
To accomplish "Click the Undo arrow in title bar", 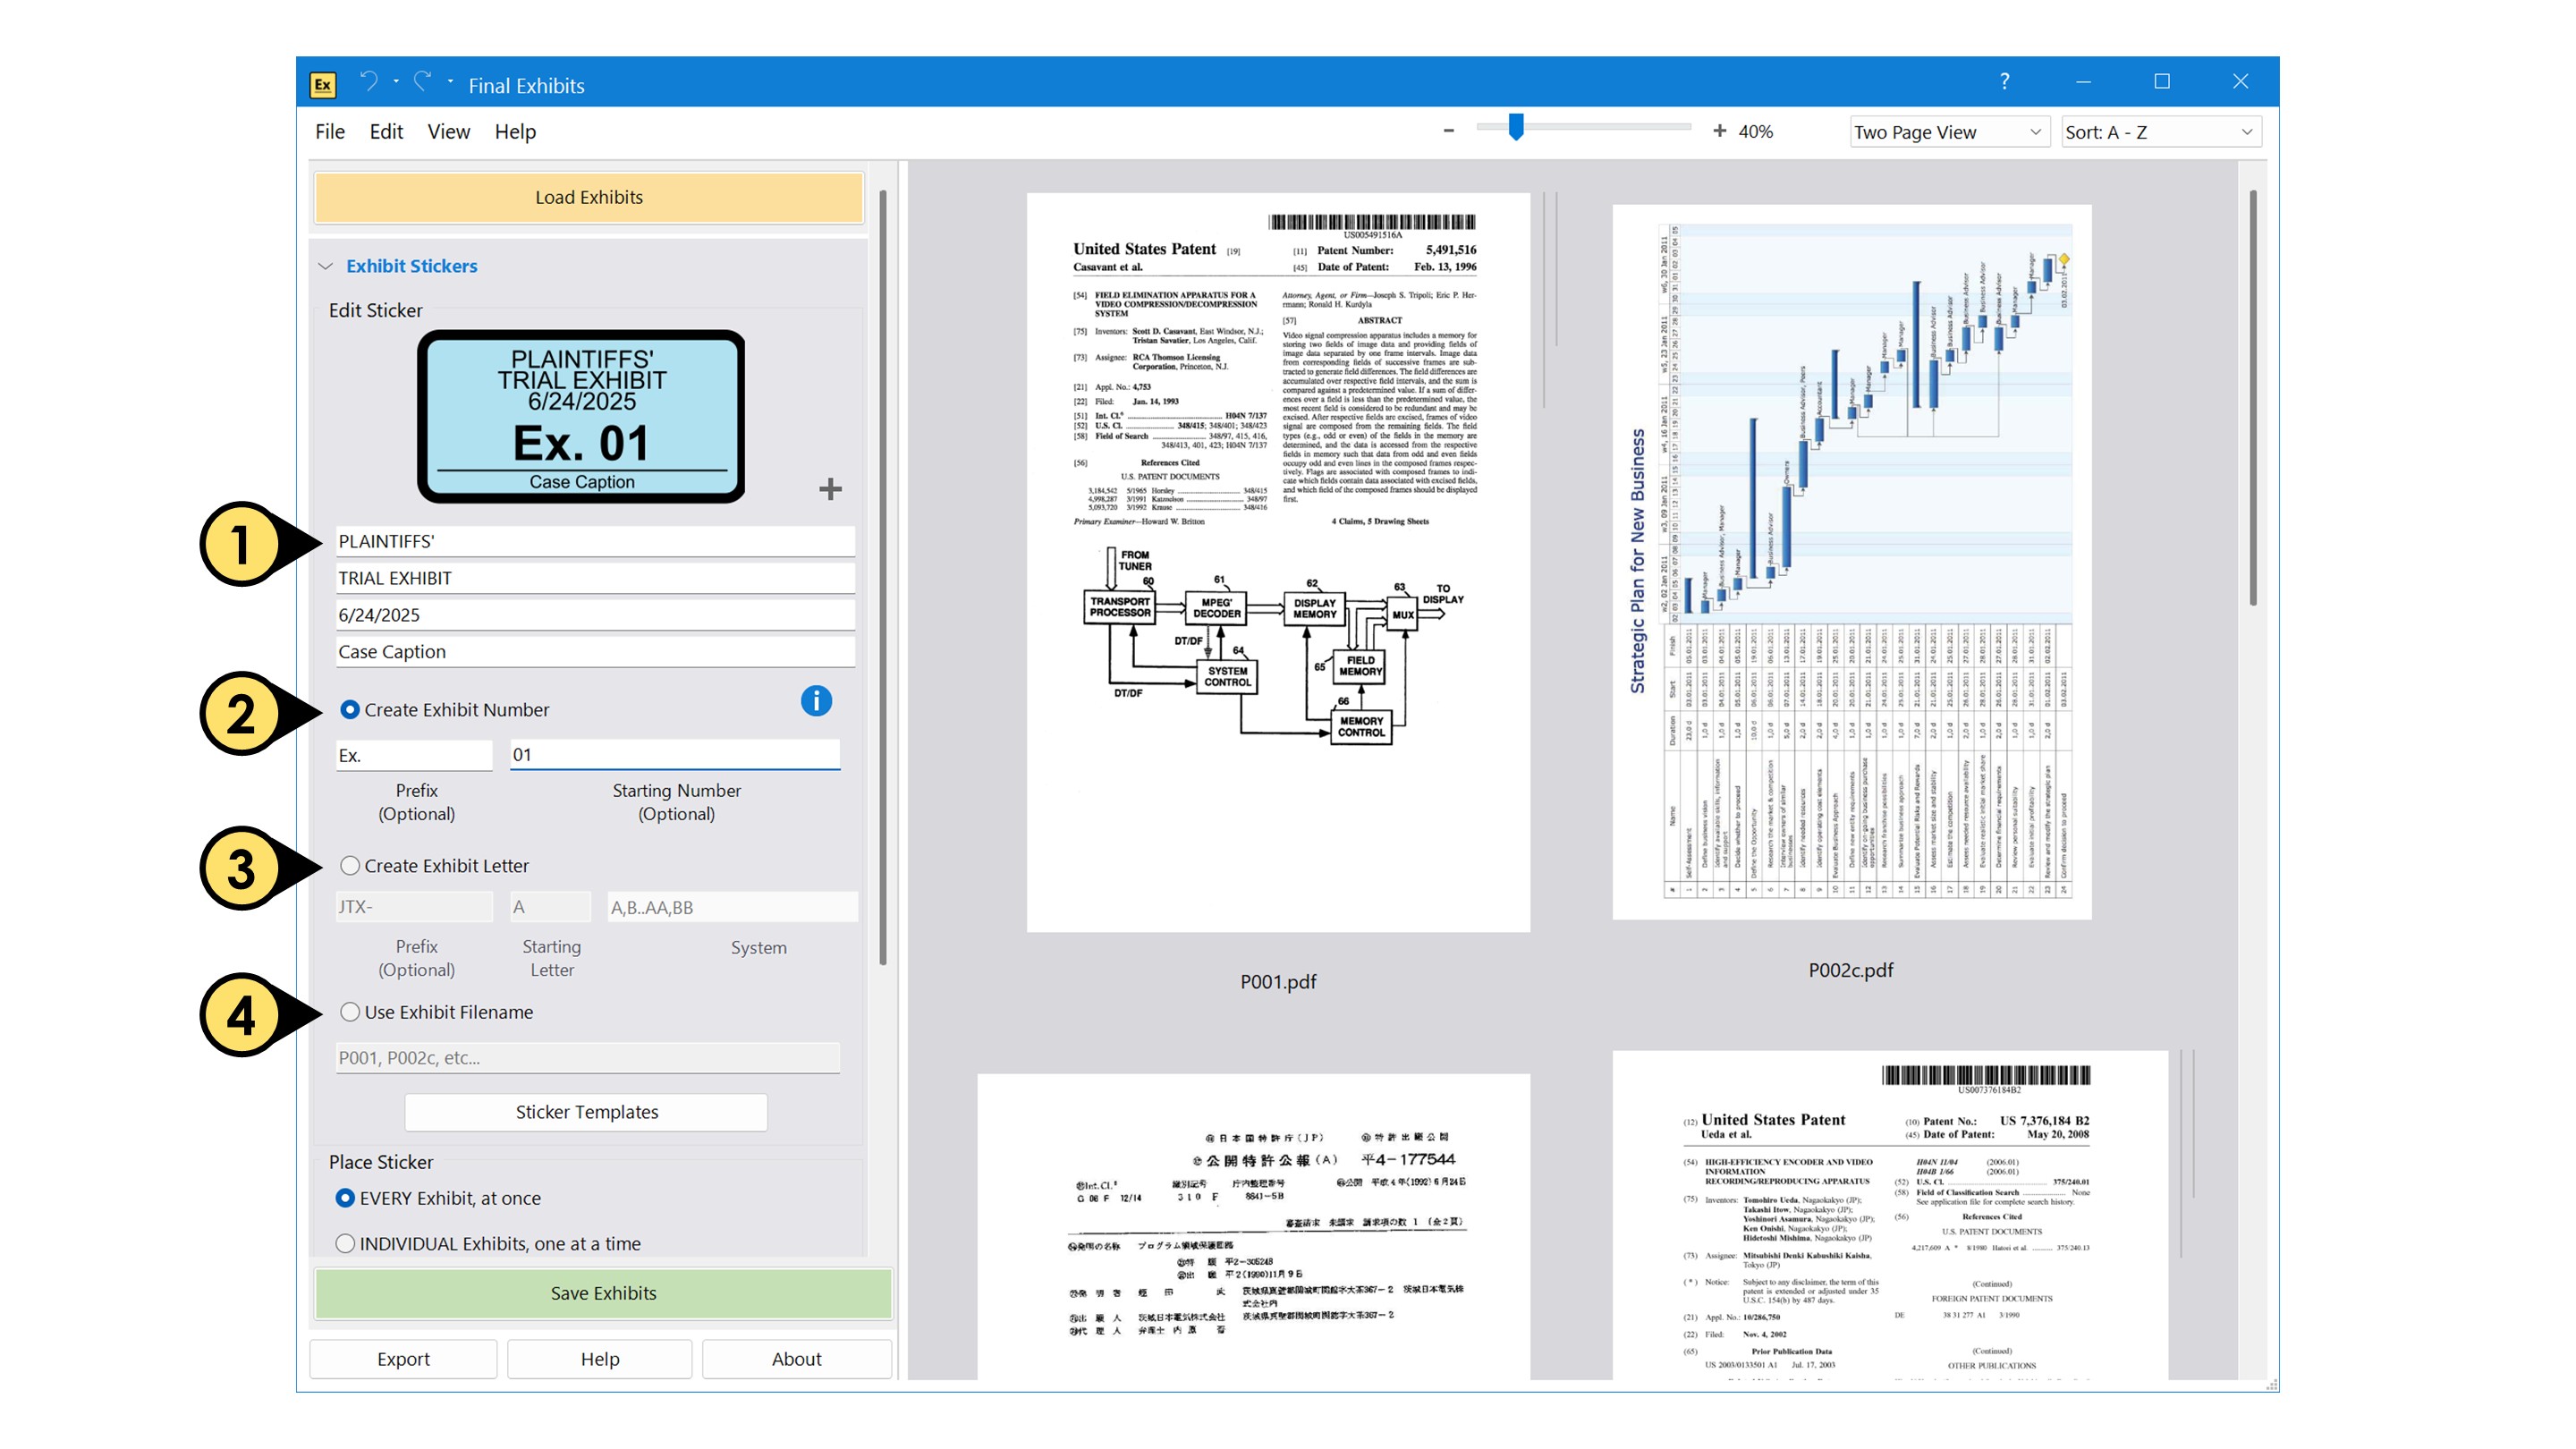I will coord(369,81).
